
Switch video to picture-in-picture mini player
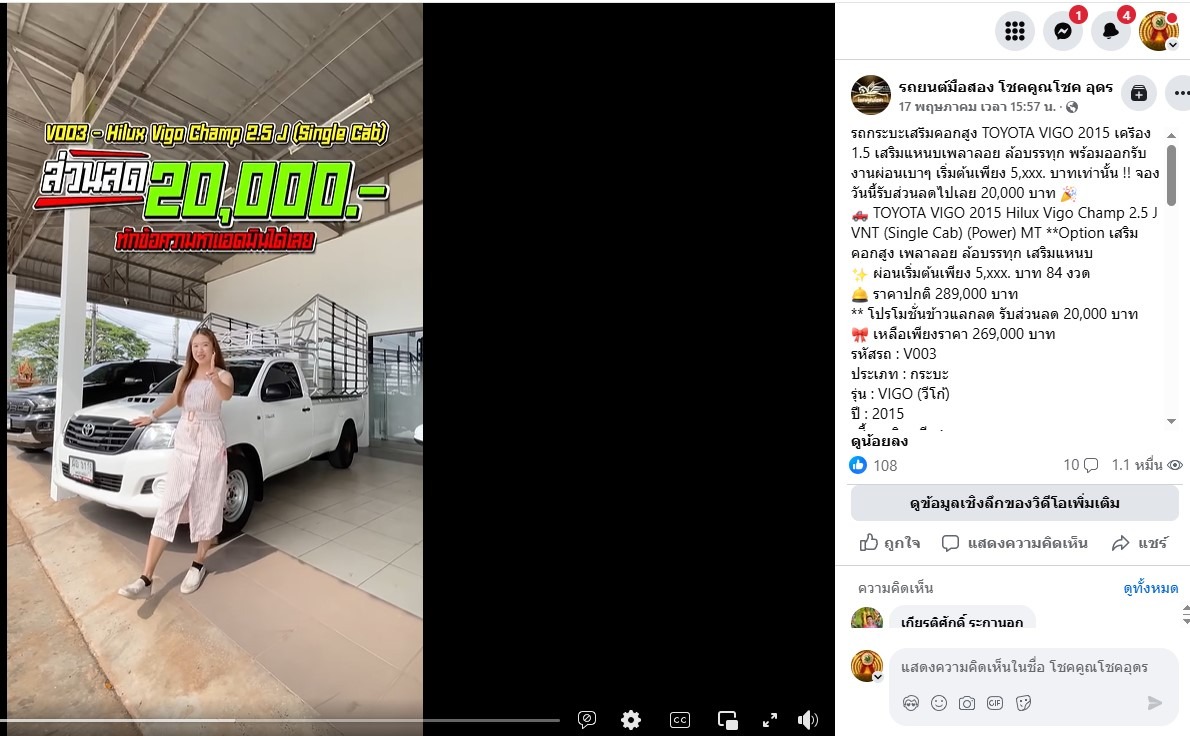click(727, 719)
